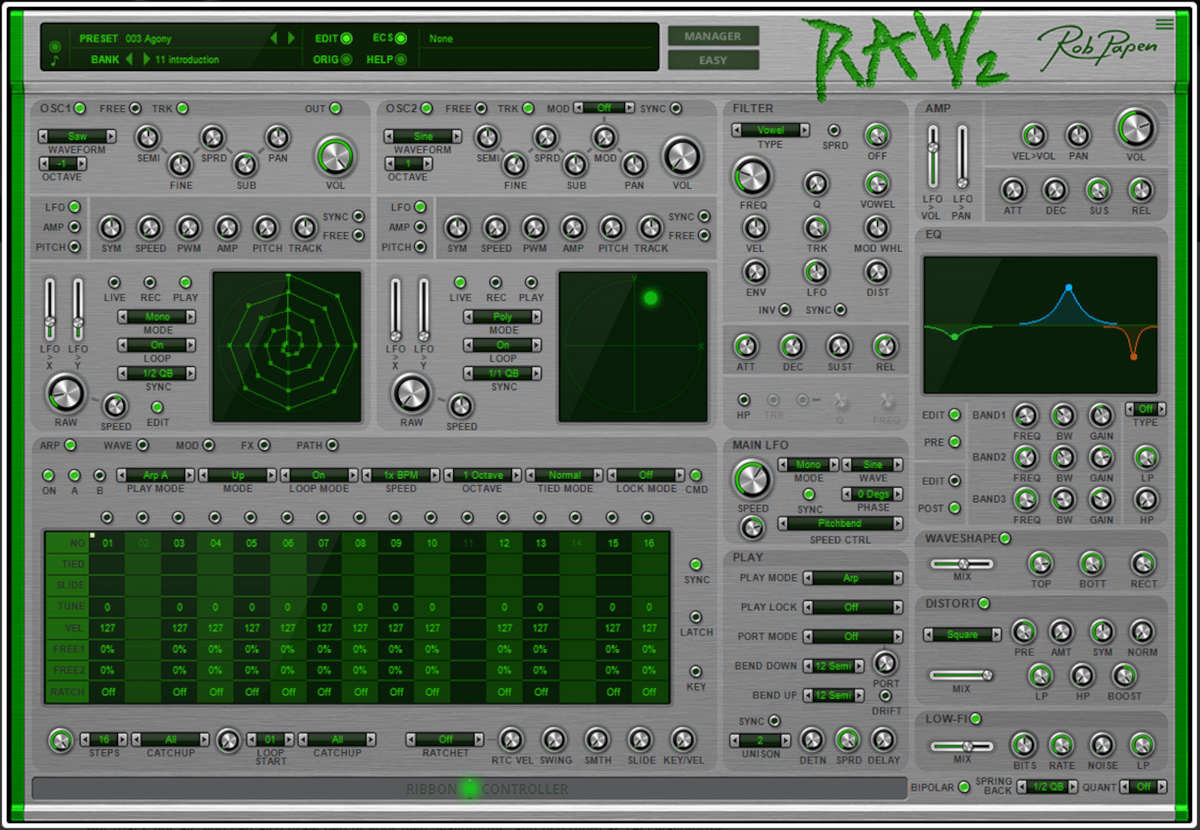Toggle the OSC1 on/off LED
Image resolution: width=1200 pixels, height=830 pixels.
pos(80,108)
